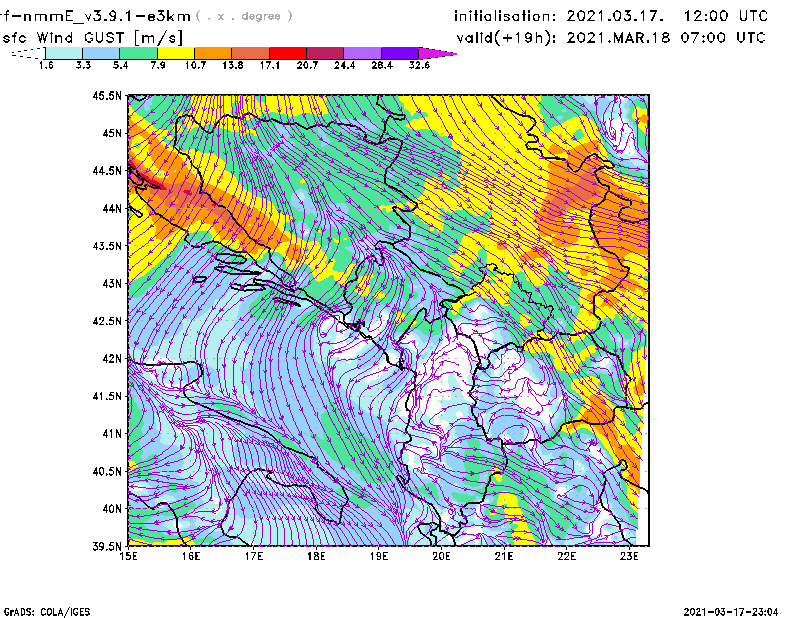Click the light cyan 1.6–3.3 legend swatch
800x618 pixels.
64,53
